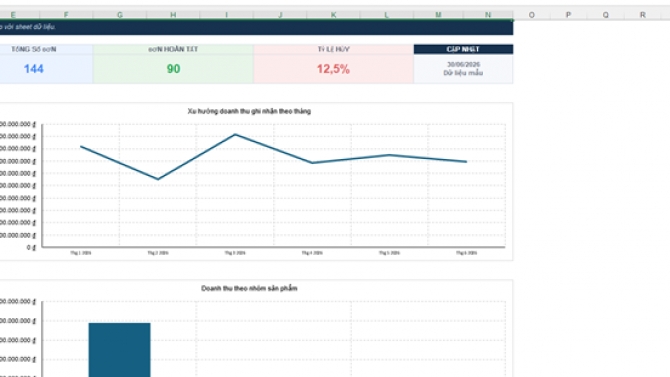Select column F header
The height and width of the screenshot is (377, 670).
pos(66,15)
